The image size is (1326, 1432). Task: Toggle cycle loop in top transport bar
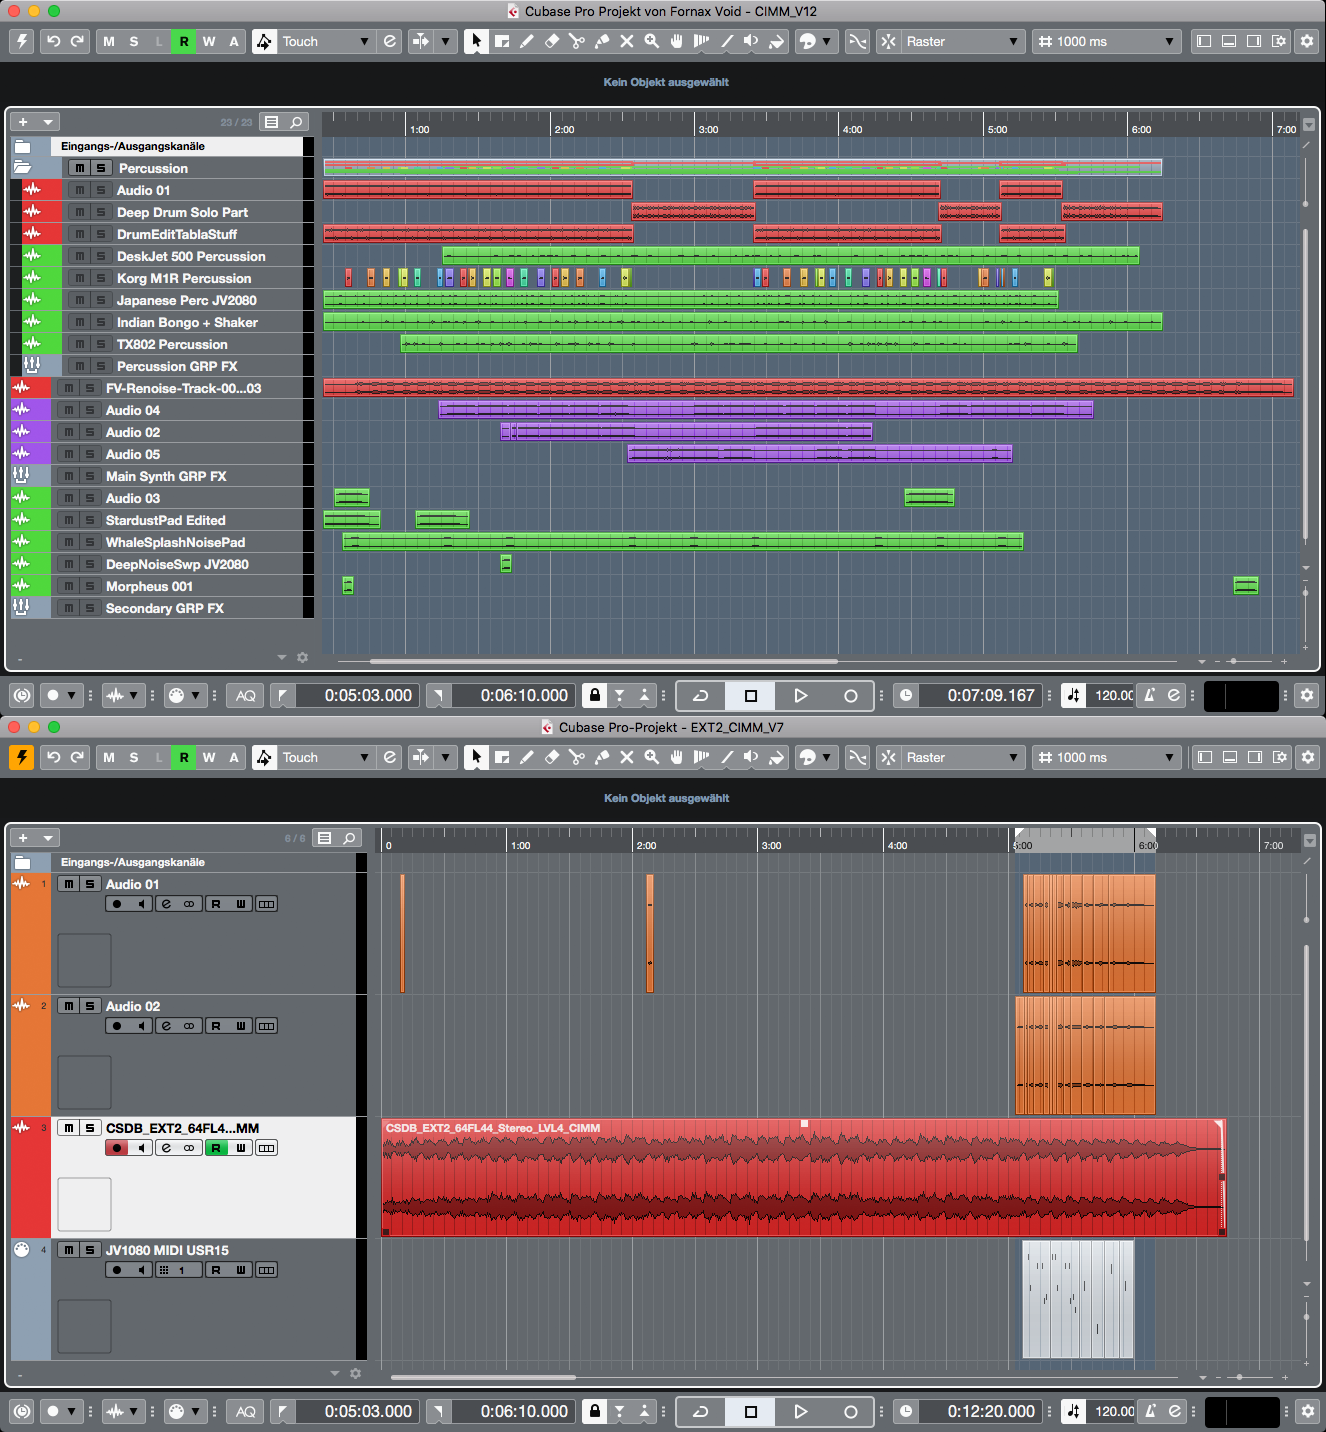click(701, 695)
